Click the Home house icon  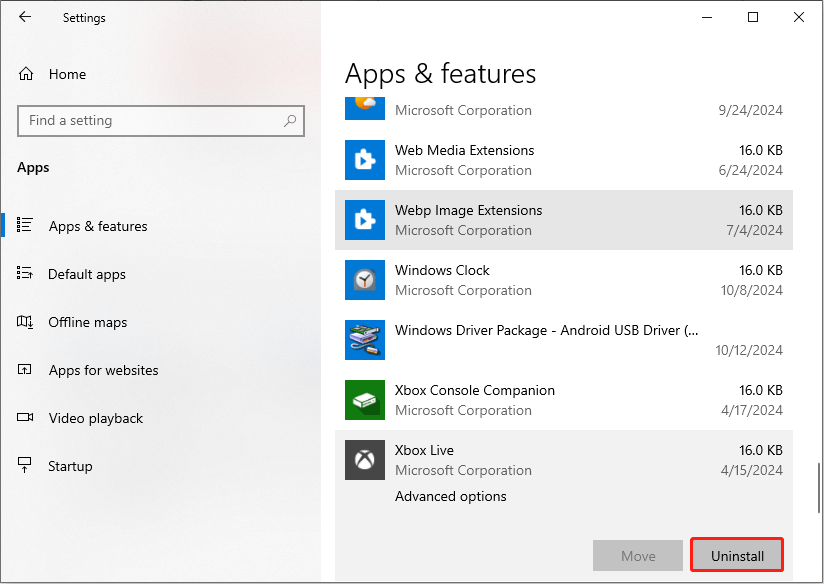tap(26, 74)
